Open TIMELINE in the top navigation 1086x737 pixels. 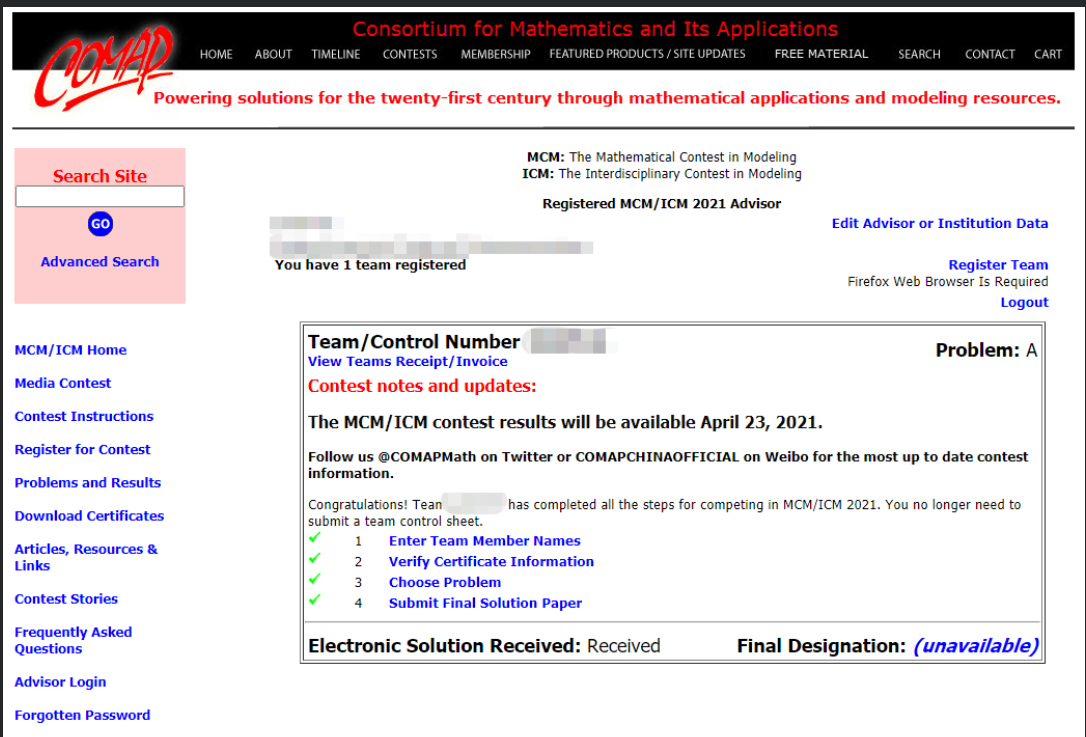click(x=336, y=54)
